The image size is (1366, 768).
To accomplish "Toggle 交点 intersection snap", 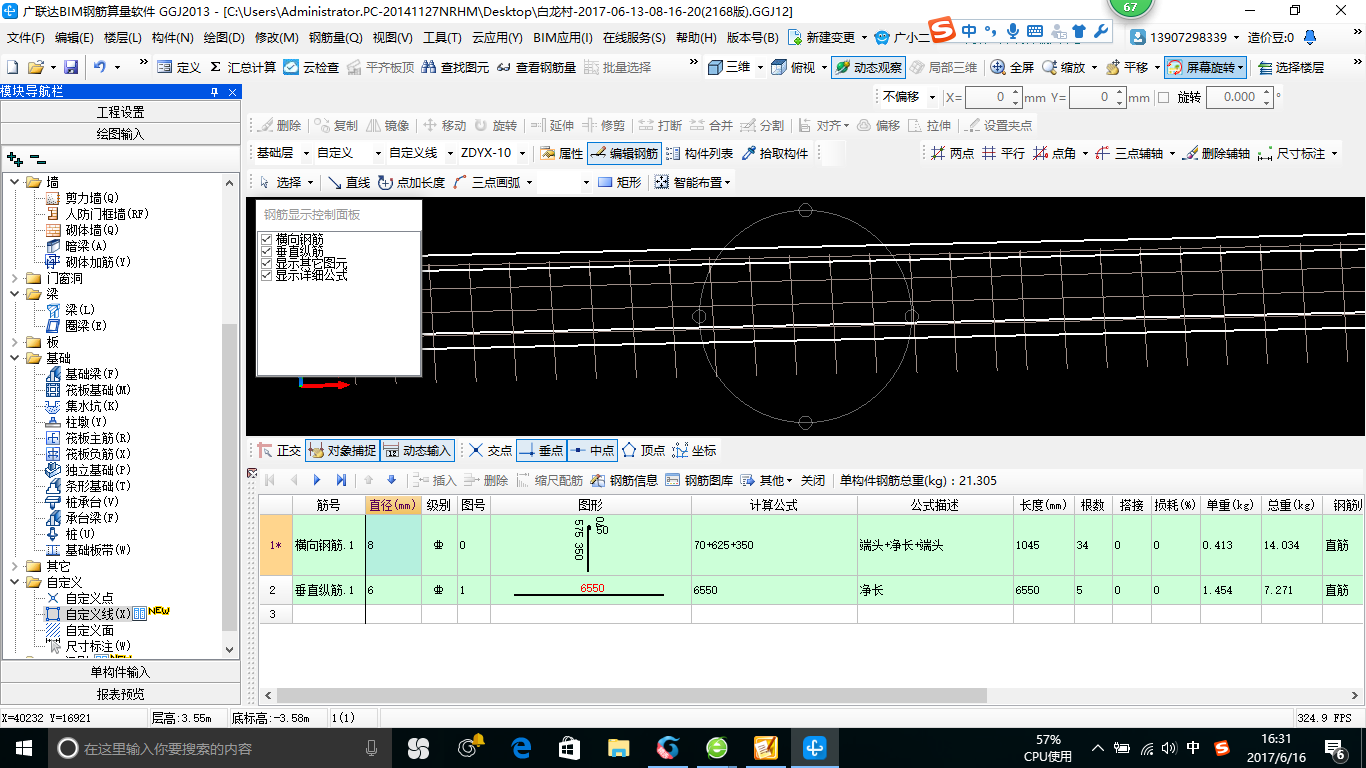I will click(490, 451).
